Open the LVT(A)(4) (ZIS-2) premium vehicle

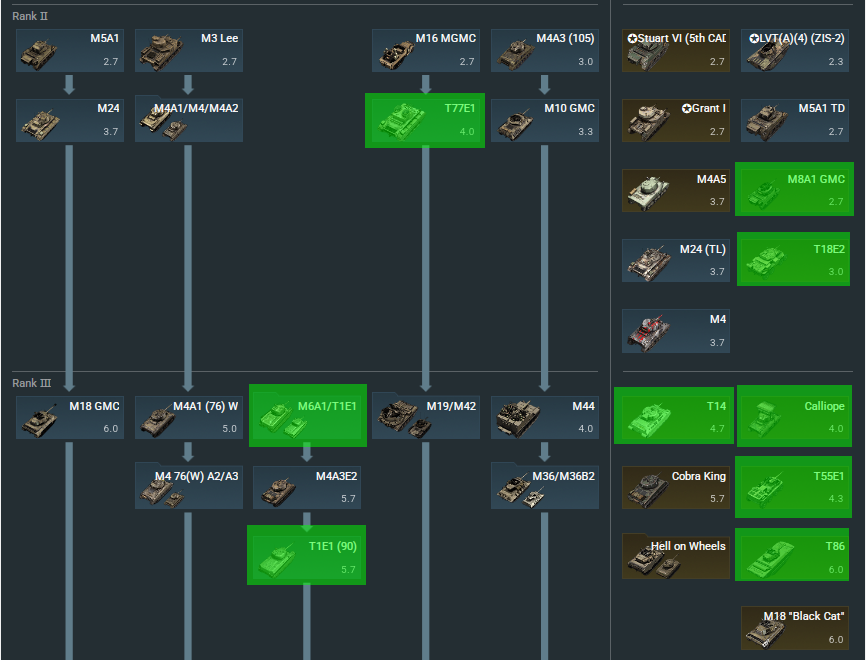point(795,50)
